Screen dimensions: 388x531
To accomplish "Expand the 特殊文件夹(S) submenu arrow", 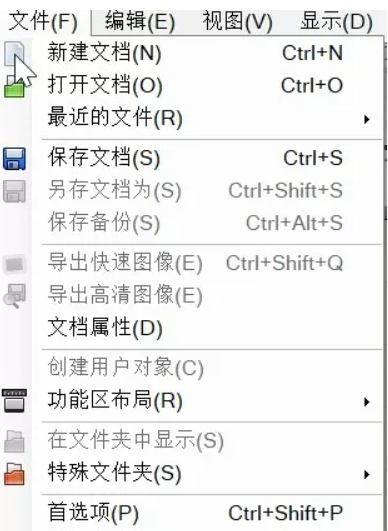I will 366,474.
